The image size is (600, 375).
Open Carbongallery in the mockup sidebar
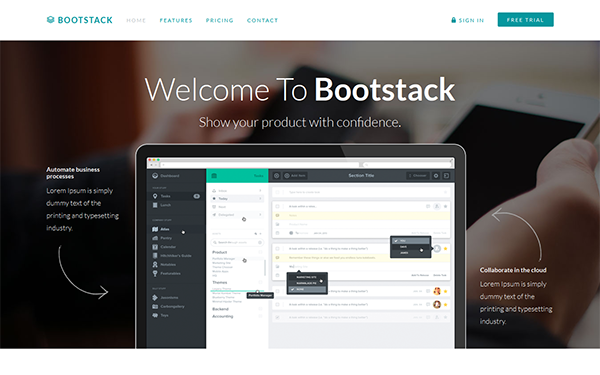point(168,307)
